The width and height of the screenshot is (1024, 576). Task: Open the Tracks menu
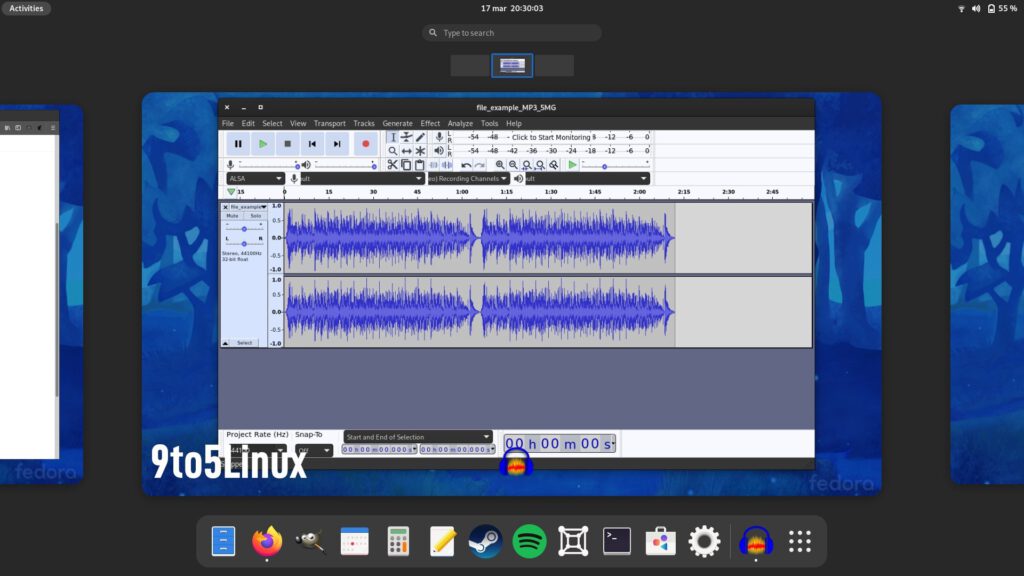click(x=364, y=123)
